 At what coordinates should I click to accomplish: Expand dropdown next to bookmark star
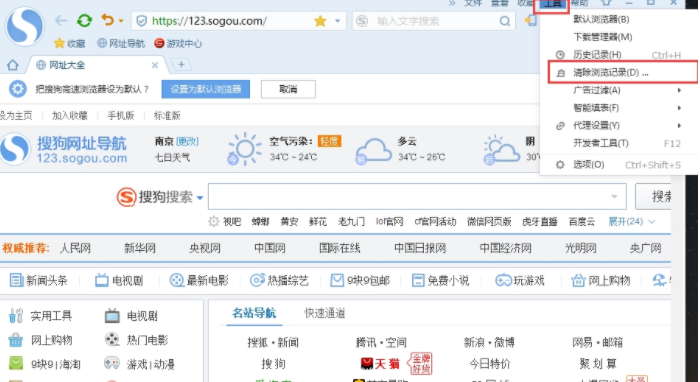tap(338, 21)
